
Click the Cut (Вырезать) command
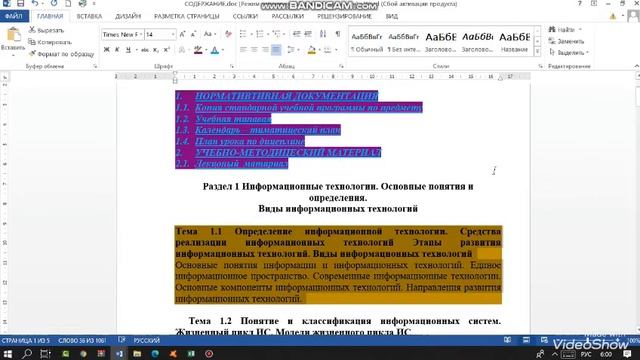pyautogui.click(x=46, y=30)
